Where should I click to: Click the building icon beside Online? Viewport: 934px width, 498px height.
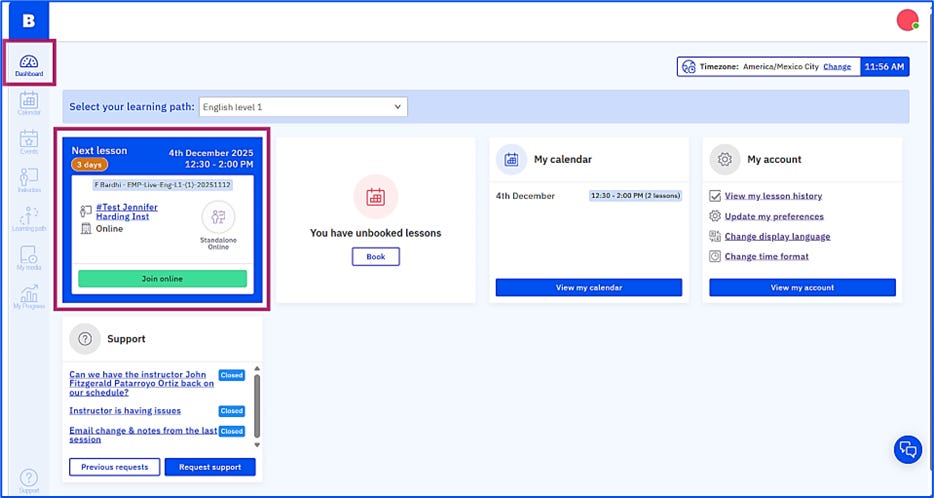point(86,229)
